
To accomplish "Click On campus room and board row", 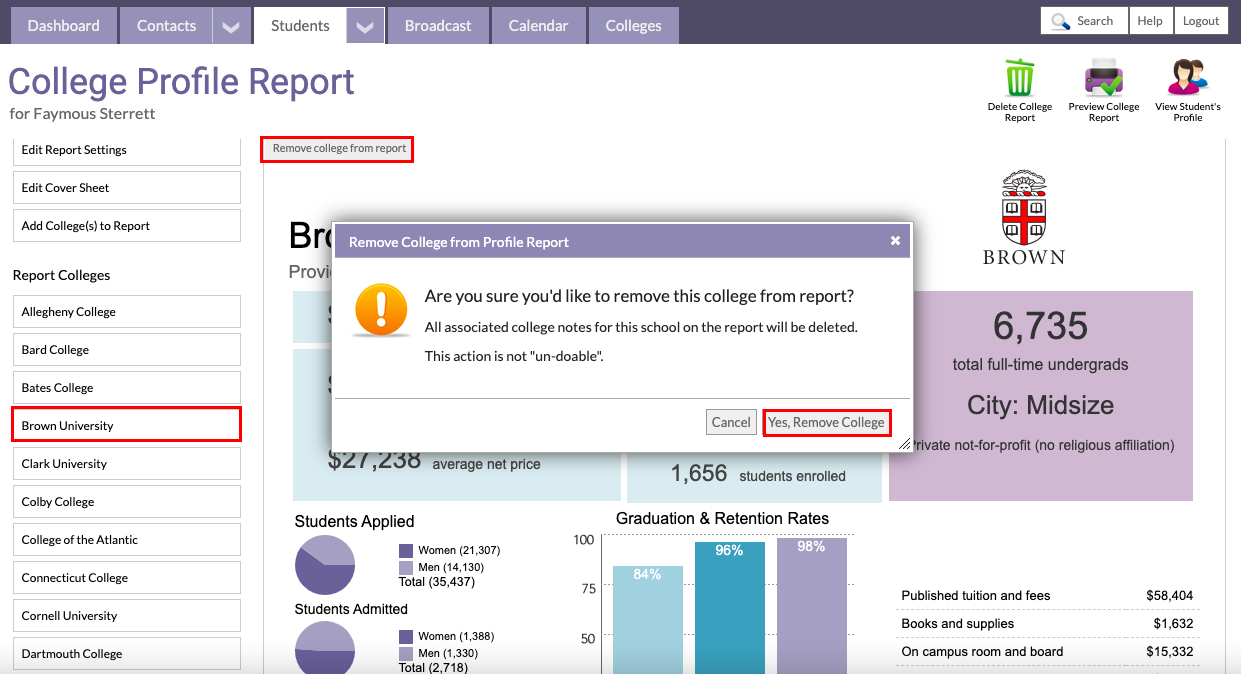I will point(1047,652).
